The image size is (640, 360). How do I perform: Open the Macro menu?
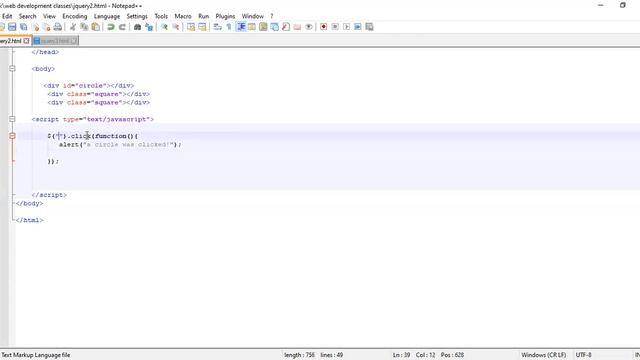tap(183, 16)
